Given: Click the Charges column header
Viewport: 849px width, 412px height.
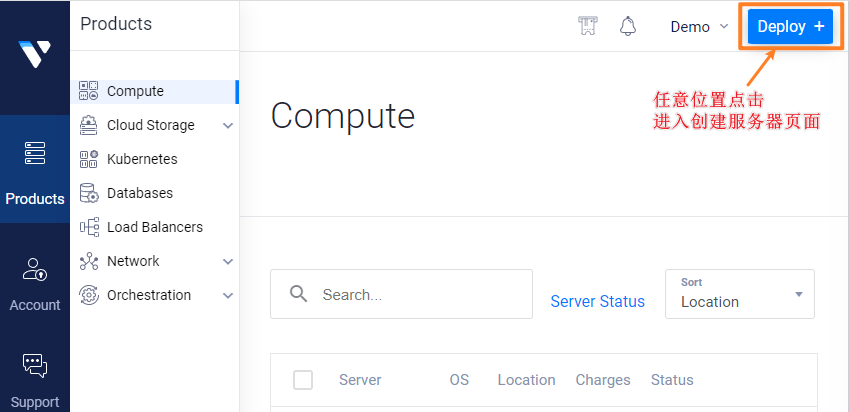Looking at the screenshot, I should pyautogui.click(x=603, y=380).
